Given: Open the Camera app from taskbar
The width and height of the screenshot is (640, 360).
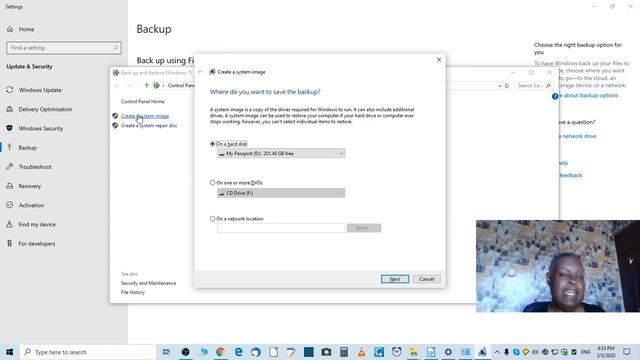Looking at the screenshot, I should coord(326,352).
